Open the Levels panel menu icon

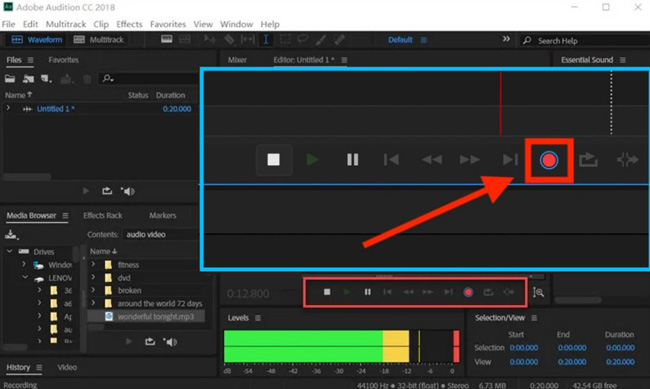[258, 318]
